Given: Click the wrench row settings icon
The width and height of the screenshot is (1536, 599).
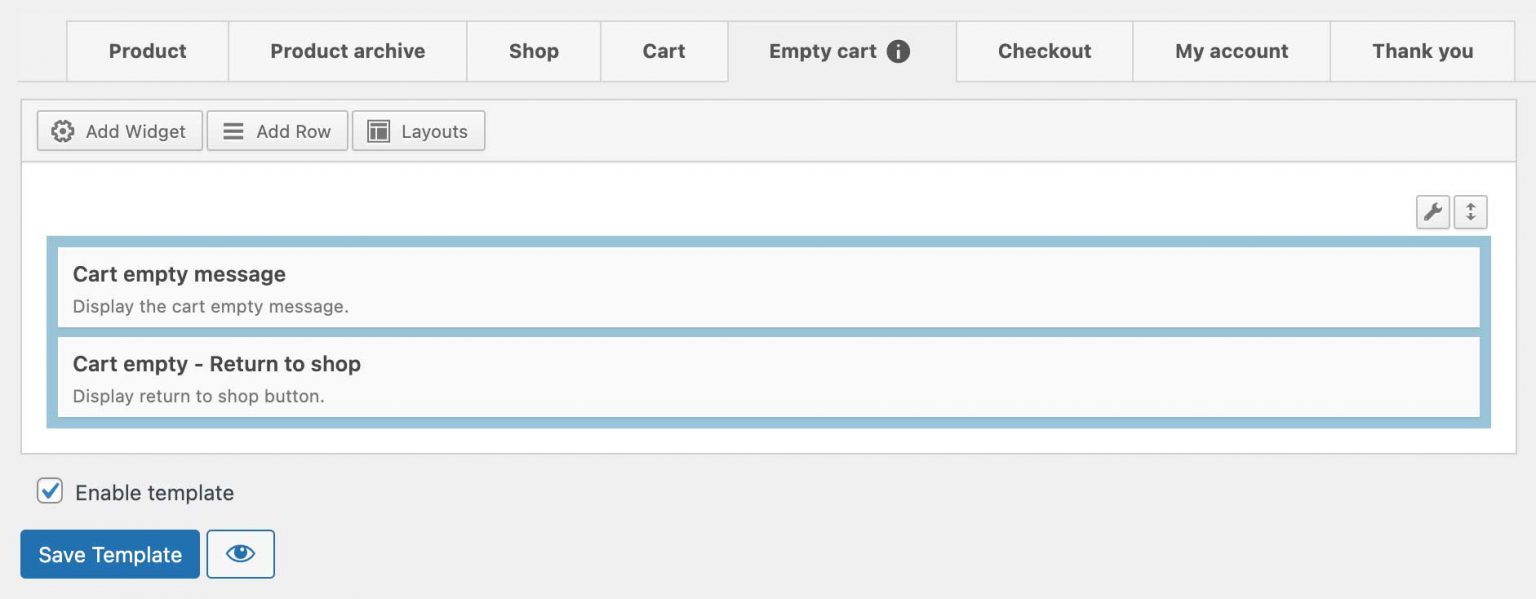Looking at the screenshot, I should 1433,212.
